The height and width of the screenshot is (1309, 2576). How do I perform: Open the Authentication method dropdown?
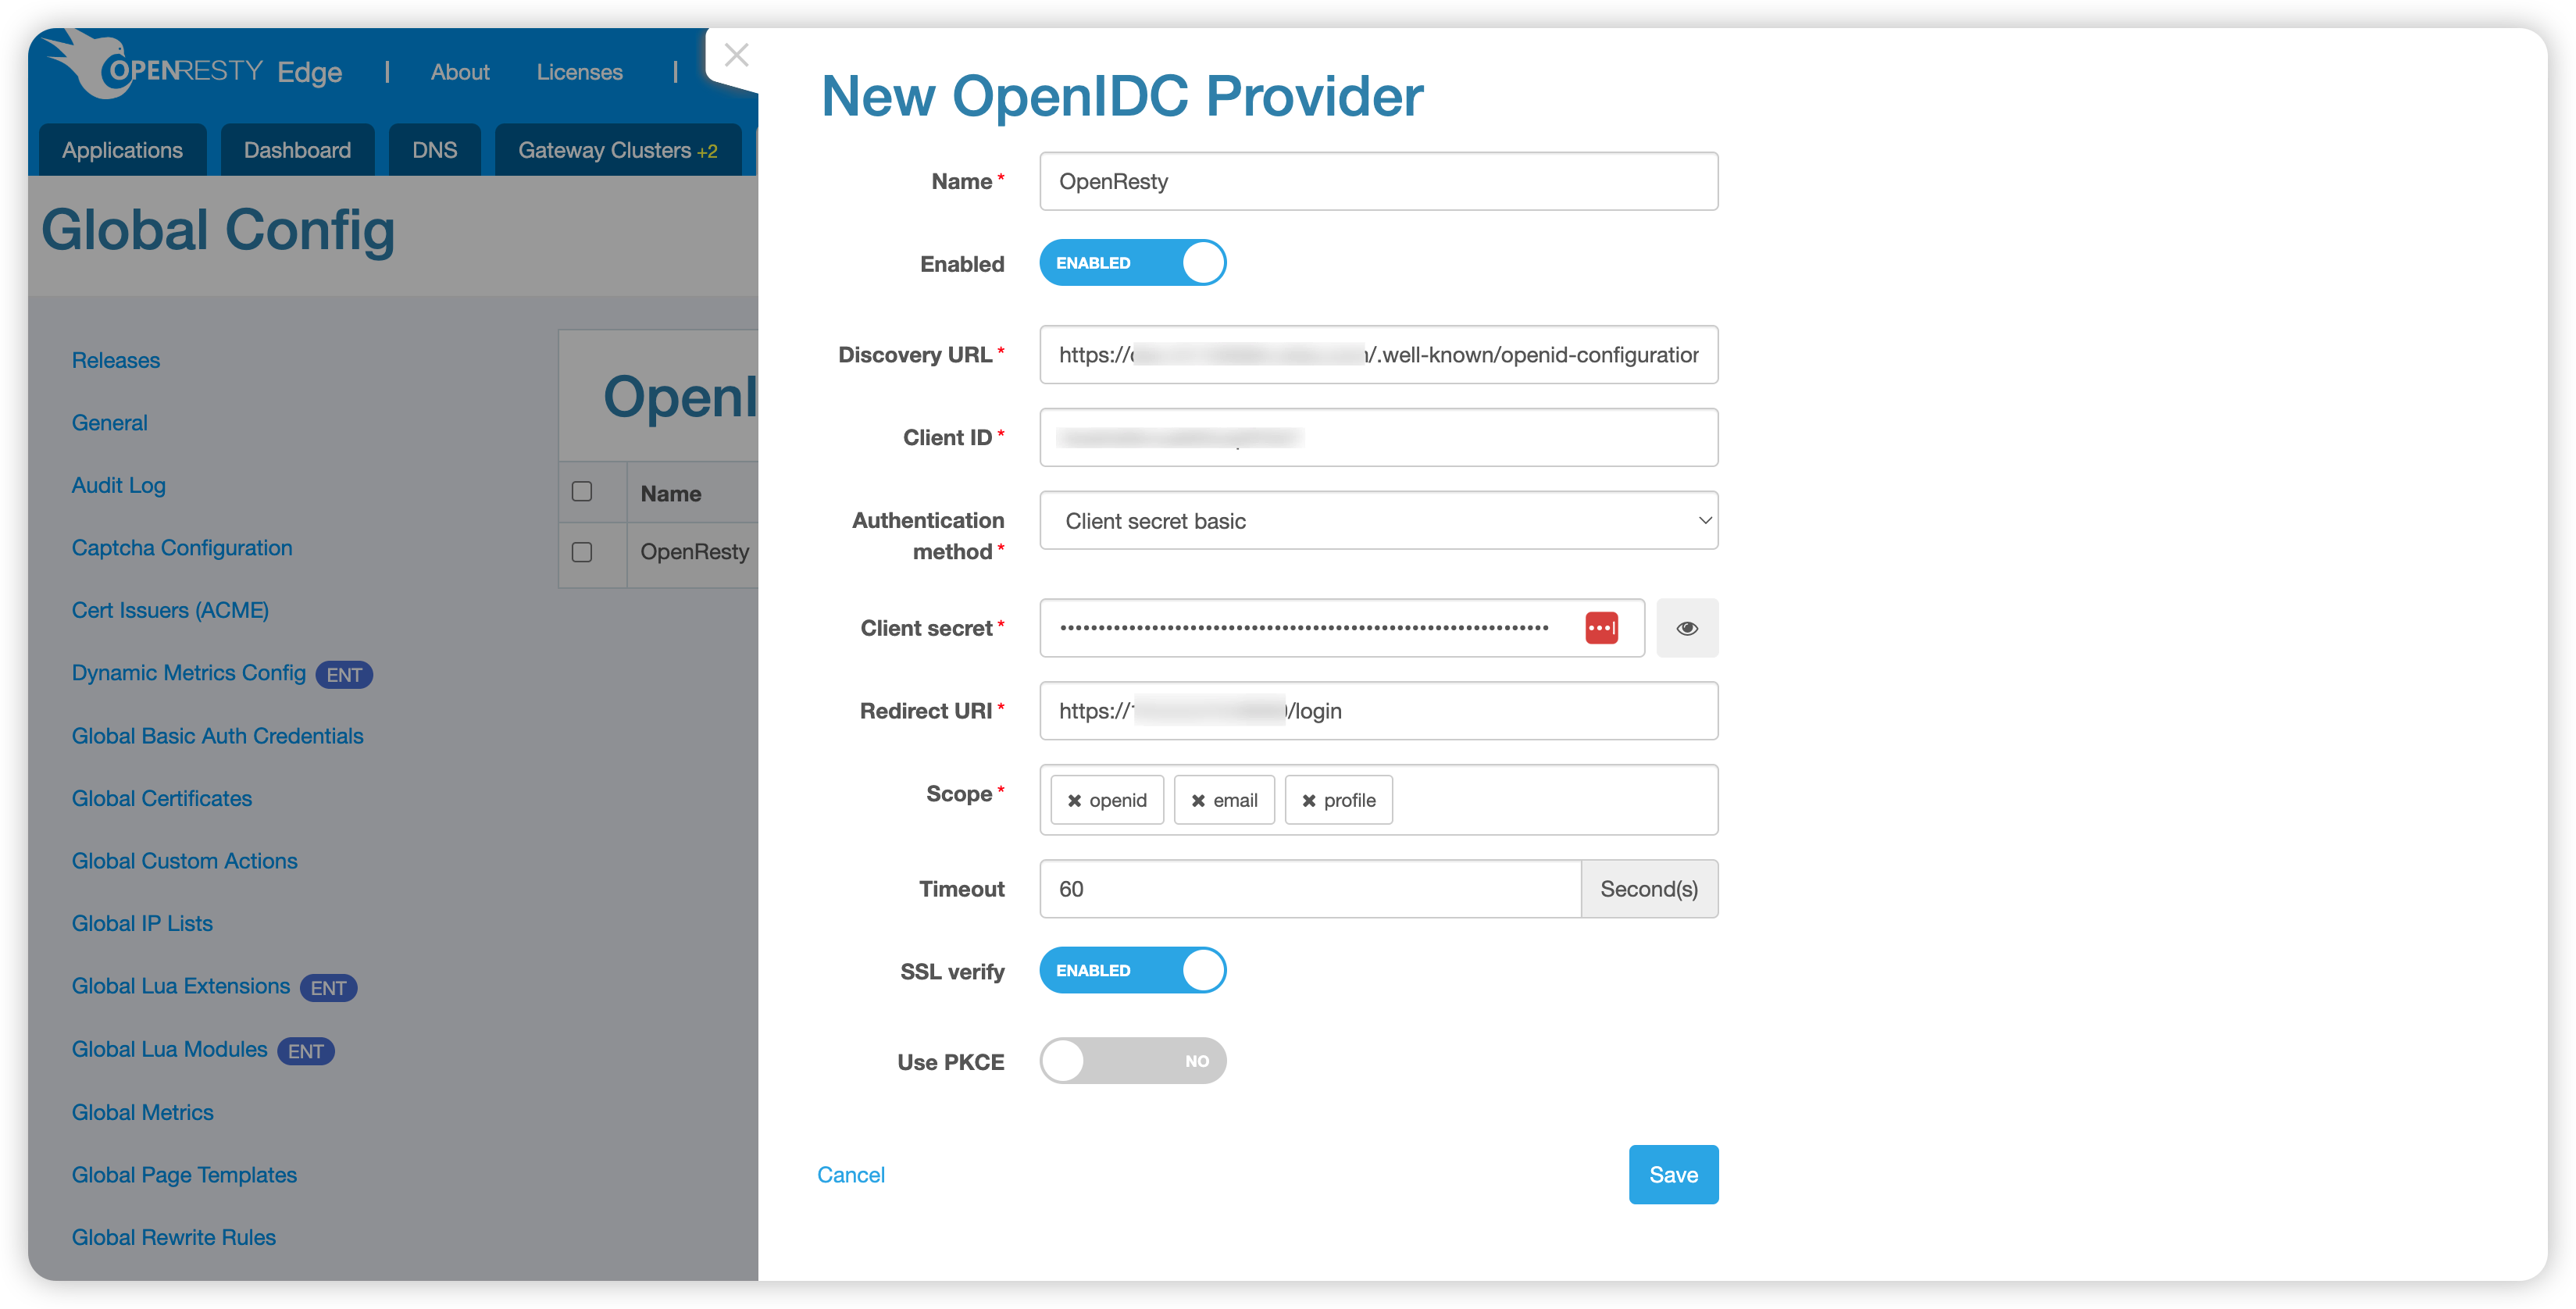coord(1379,520)
